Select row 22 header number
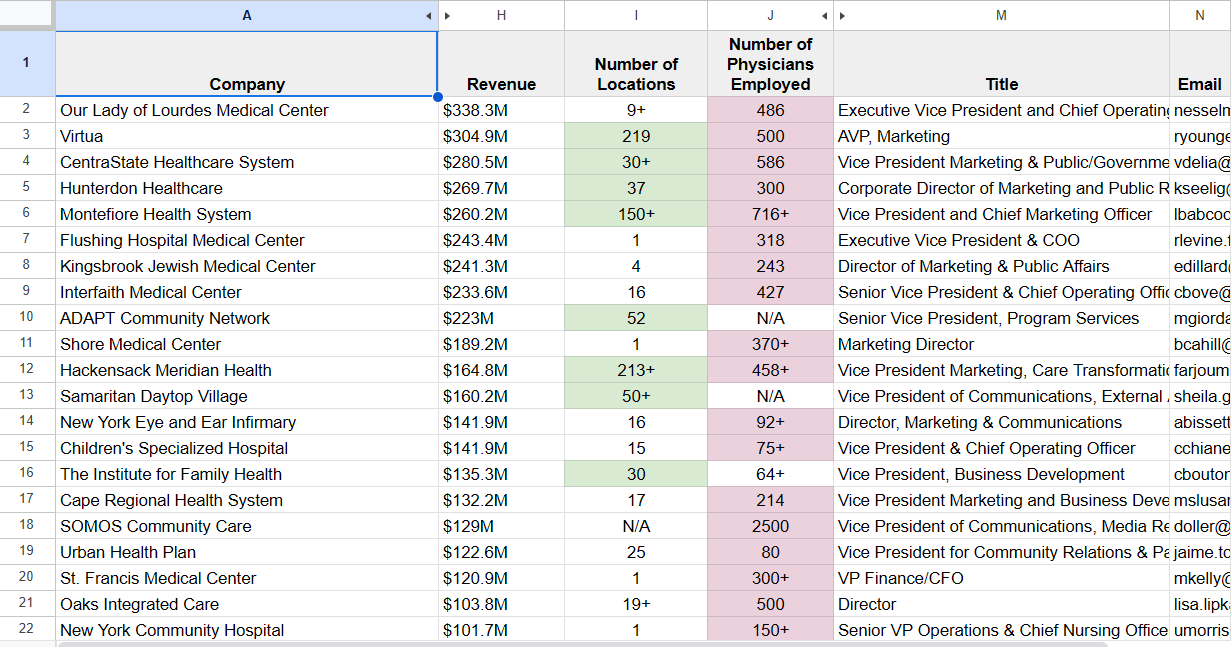Screen dimensions: 1231x647 click(x=27, y=630)
